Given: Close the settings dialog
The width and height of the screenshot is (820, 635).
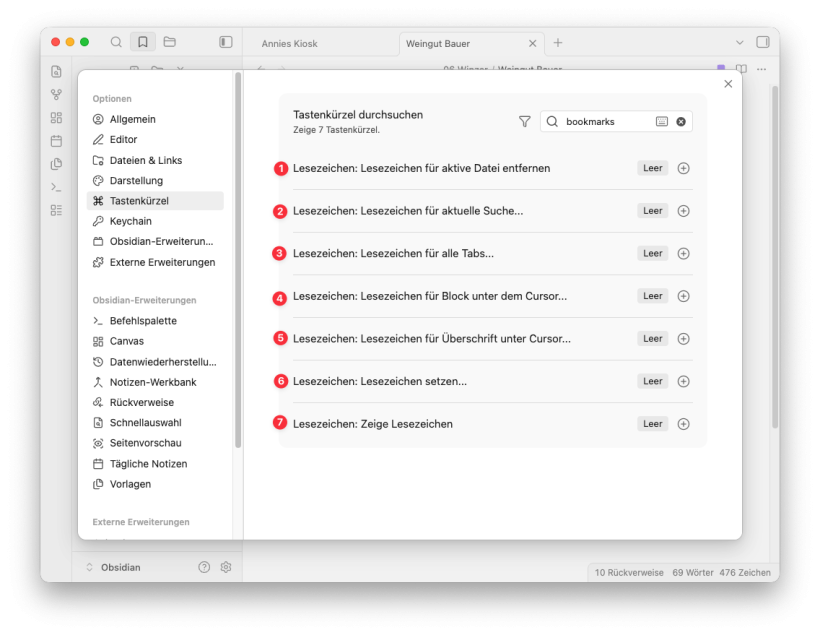Looking at the screenshot, I should click(728, 84).
